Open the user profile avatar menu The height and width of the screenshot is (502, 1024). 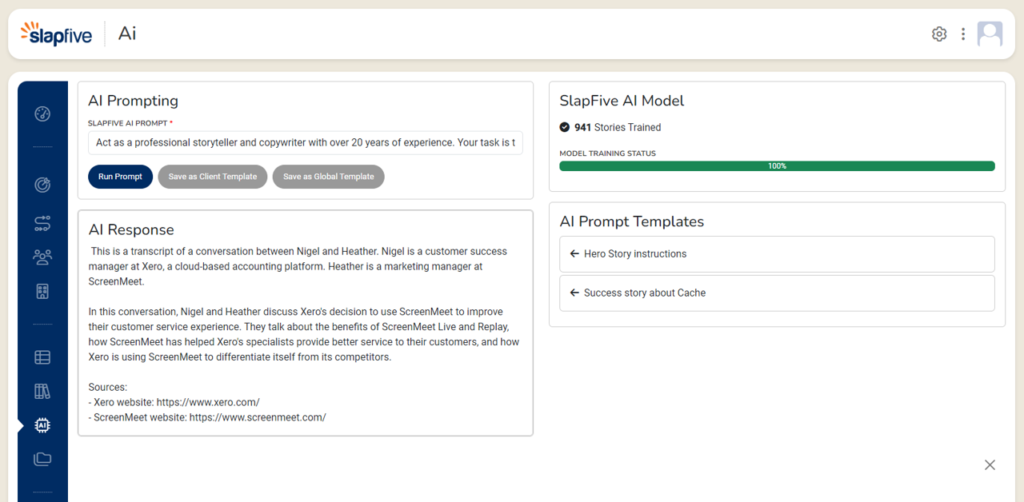coord(990,34)
